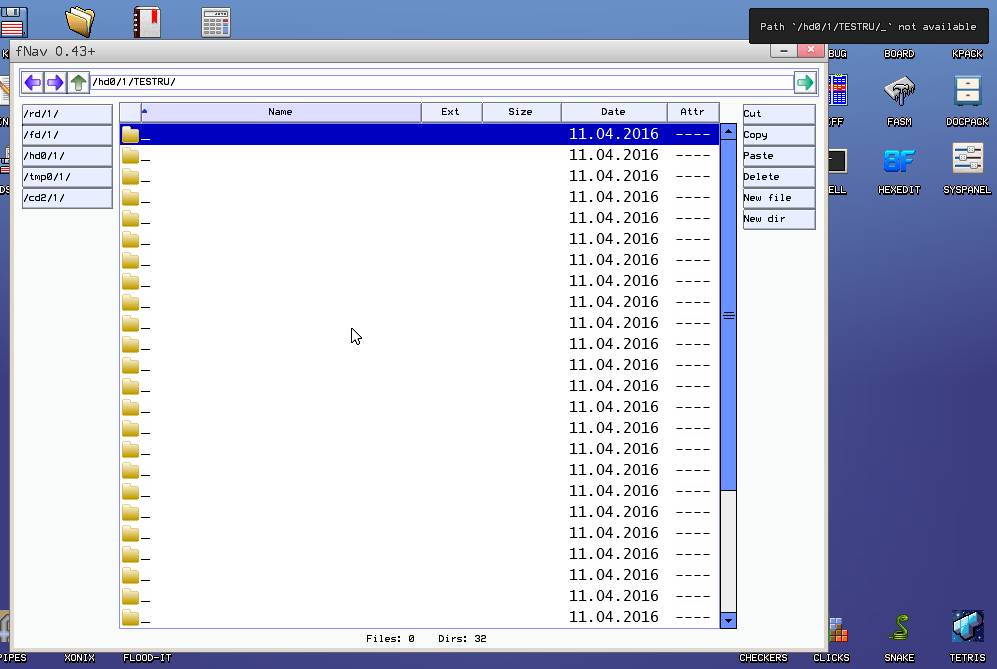Sort file list by Date column

click(613, 112)
